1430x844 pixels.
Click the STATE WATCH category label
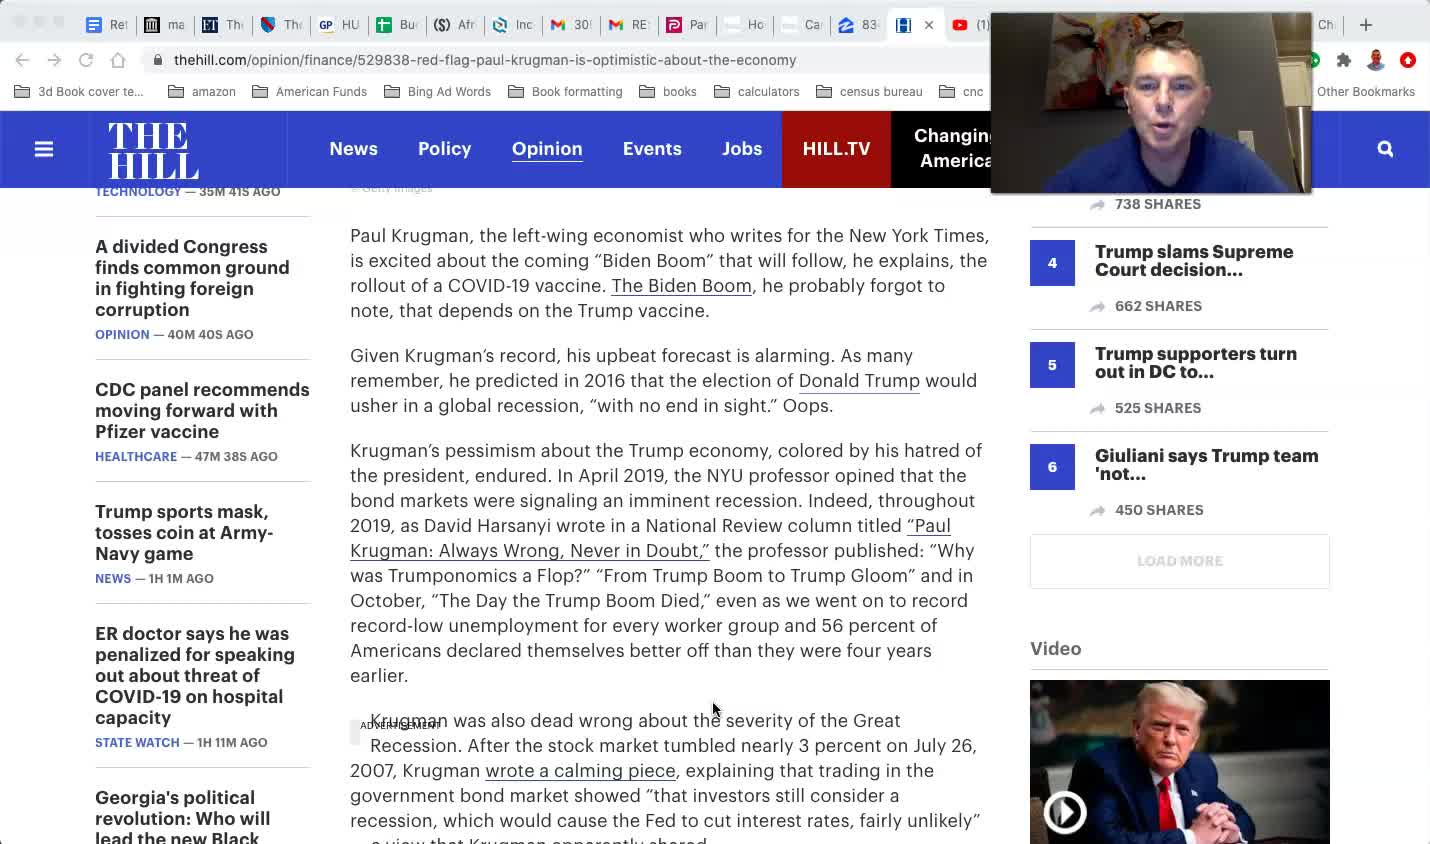click(137, 743)
